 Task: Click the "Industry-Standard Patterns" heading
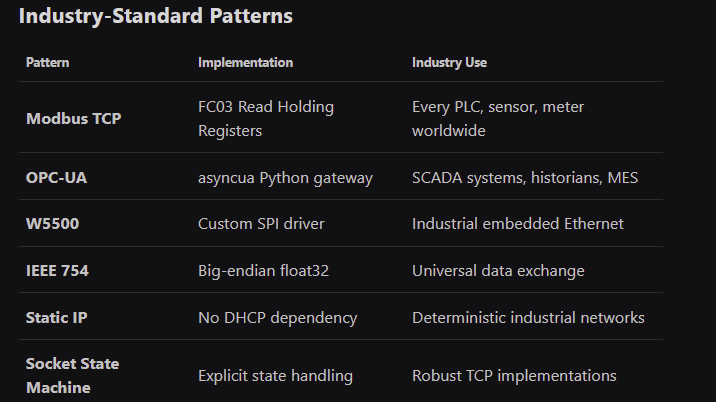click(x=156, y=17)
